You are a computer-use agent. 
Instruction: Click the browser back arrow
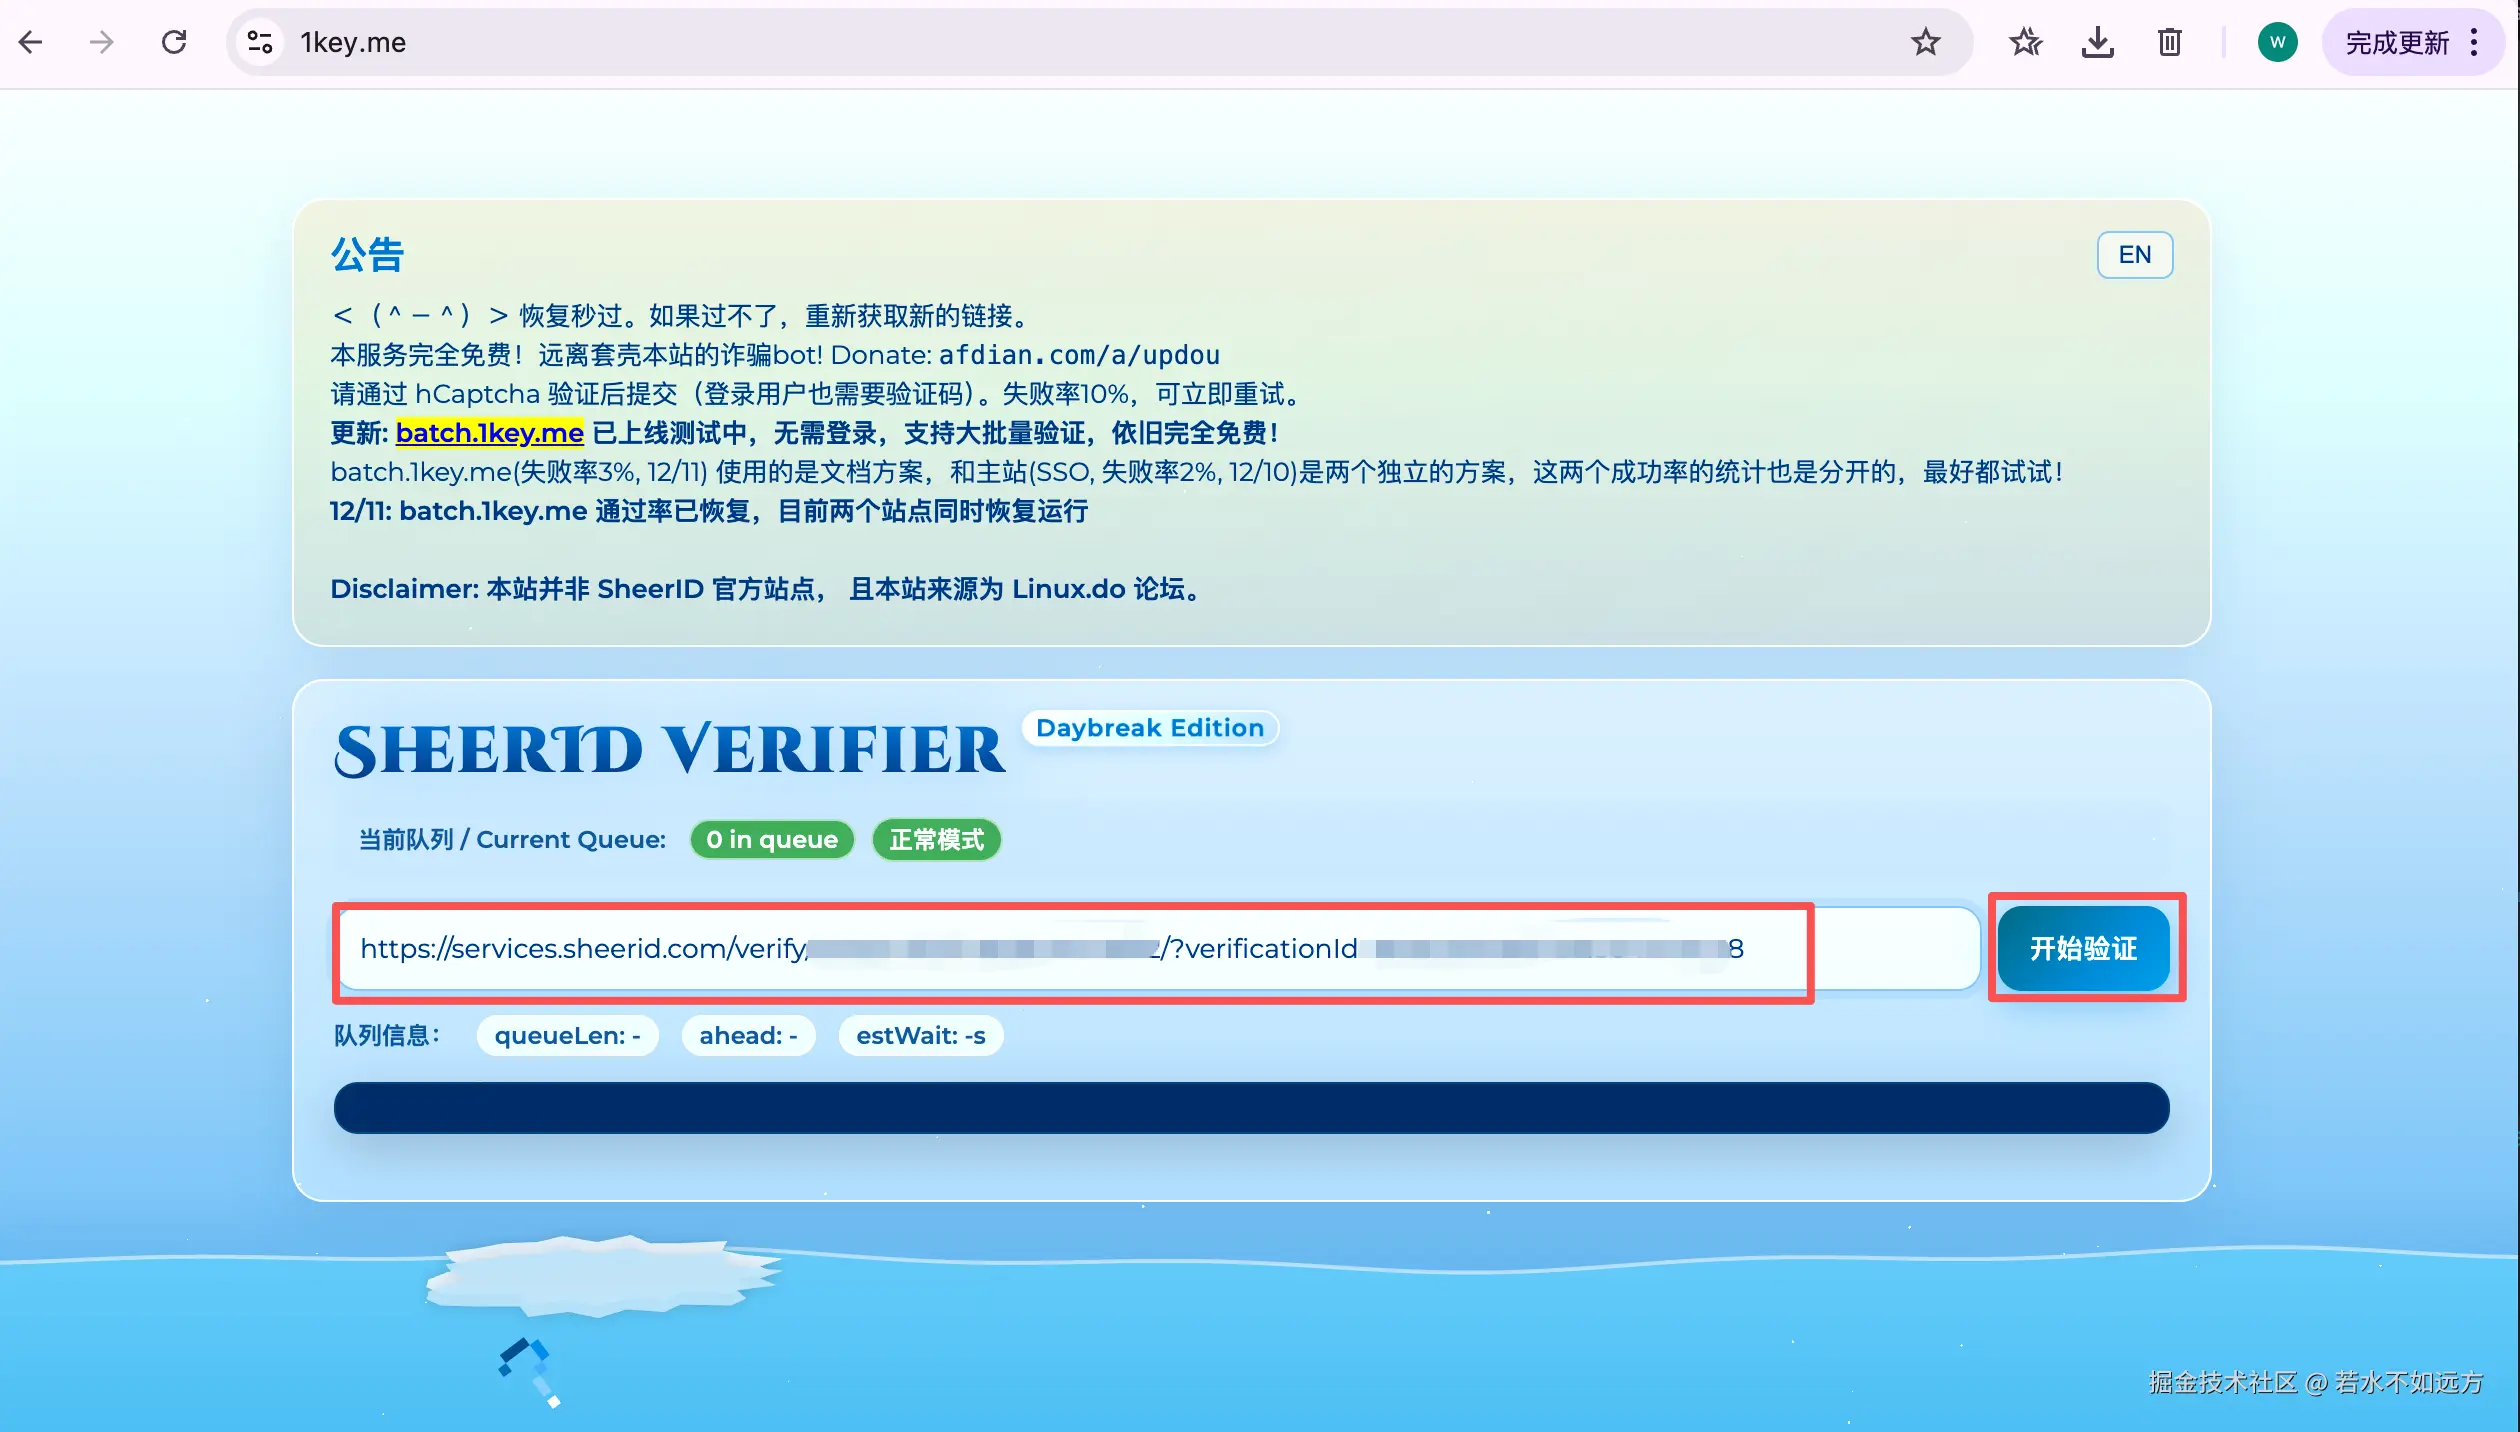coord(31,42)
